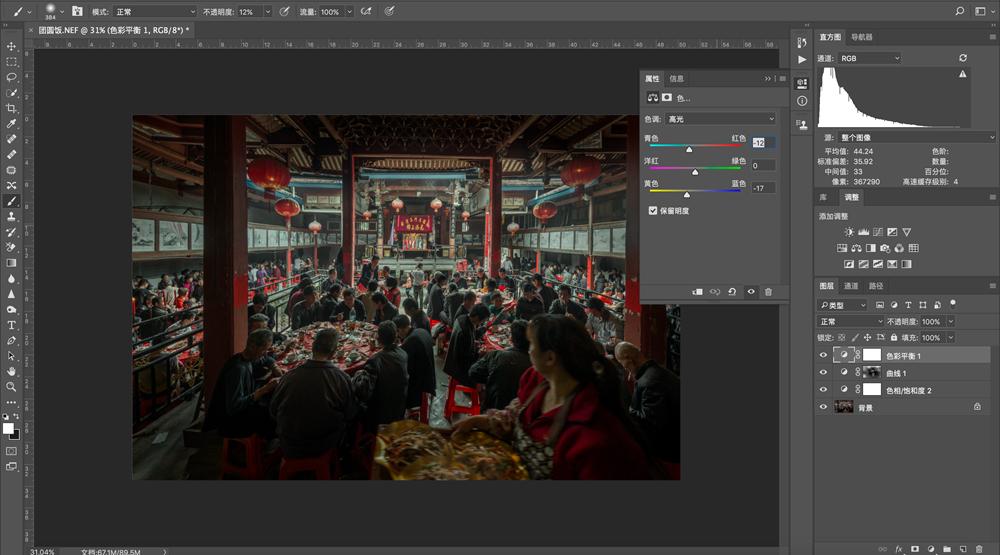Toggle the 保留明度 checkbox
Screen dimensions: 1000x555
pyautogui.click(x=654, y=211)
